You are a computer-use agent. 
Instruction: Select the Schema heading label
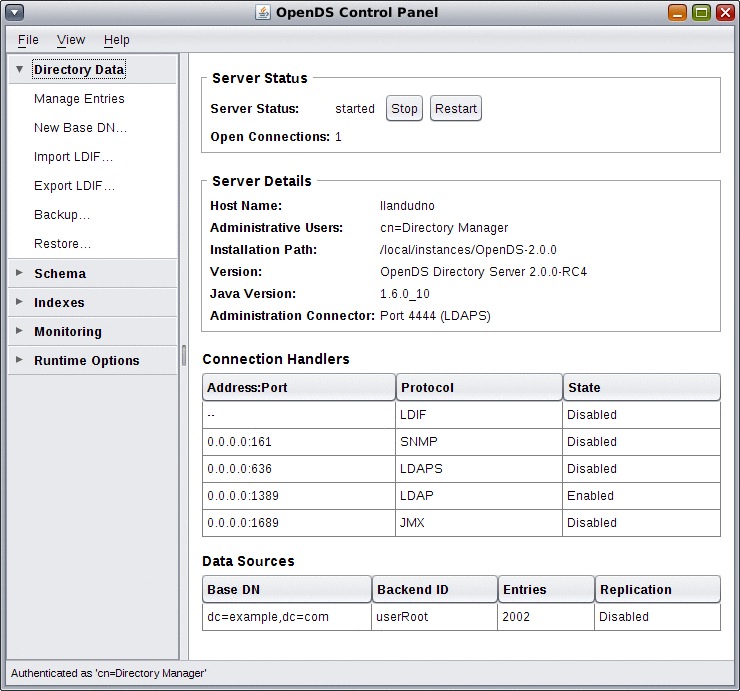[60, 274]
